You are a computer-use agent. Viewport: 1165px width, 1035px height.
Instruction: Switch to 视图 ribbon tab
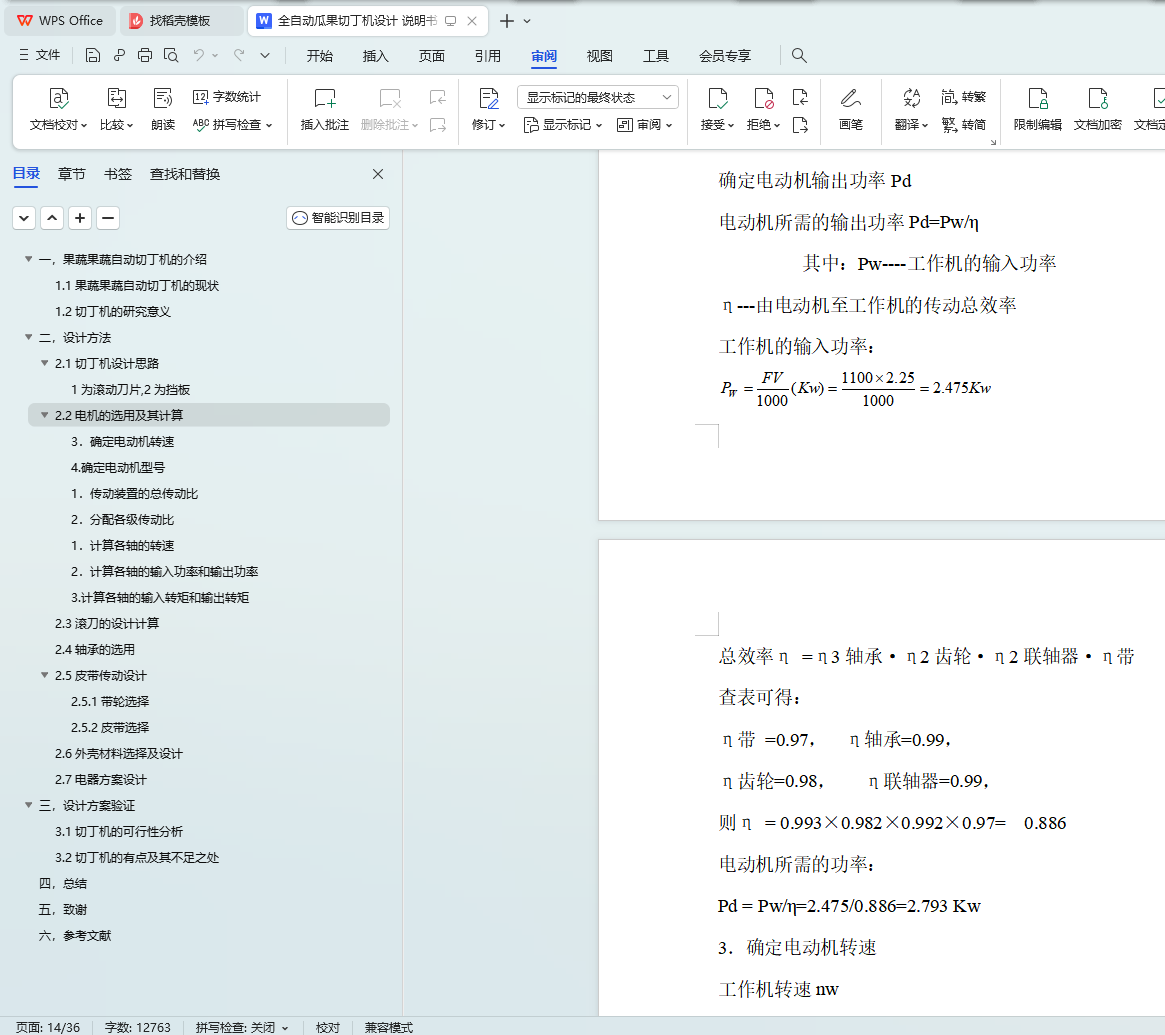pos(600,56)
